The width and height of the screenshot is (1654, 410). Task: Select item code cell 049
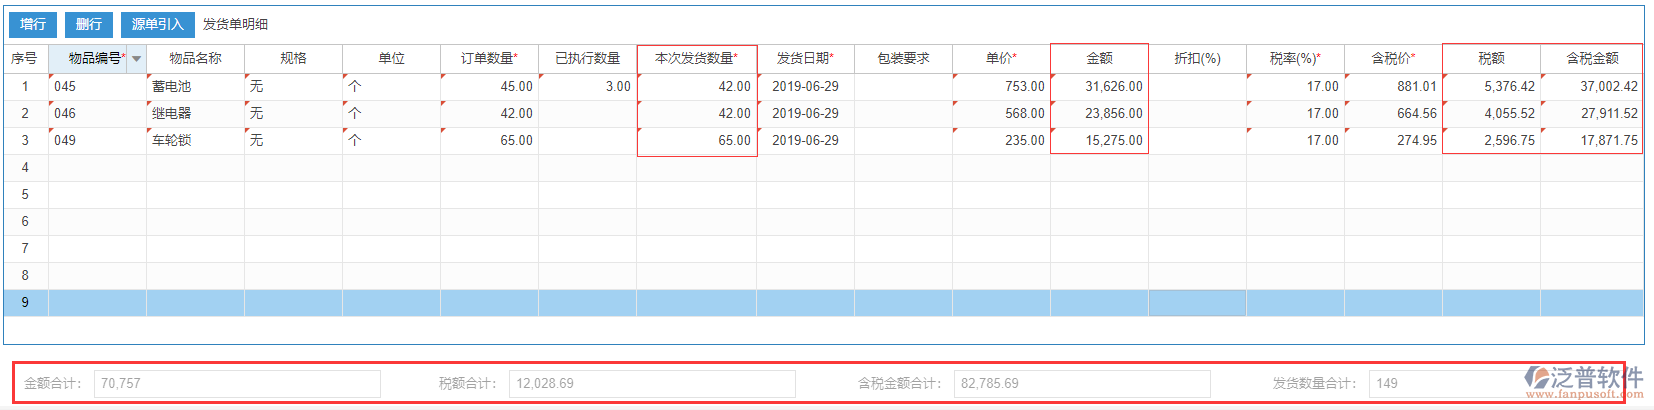97,141
